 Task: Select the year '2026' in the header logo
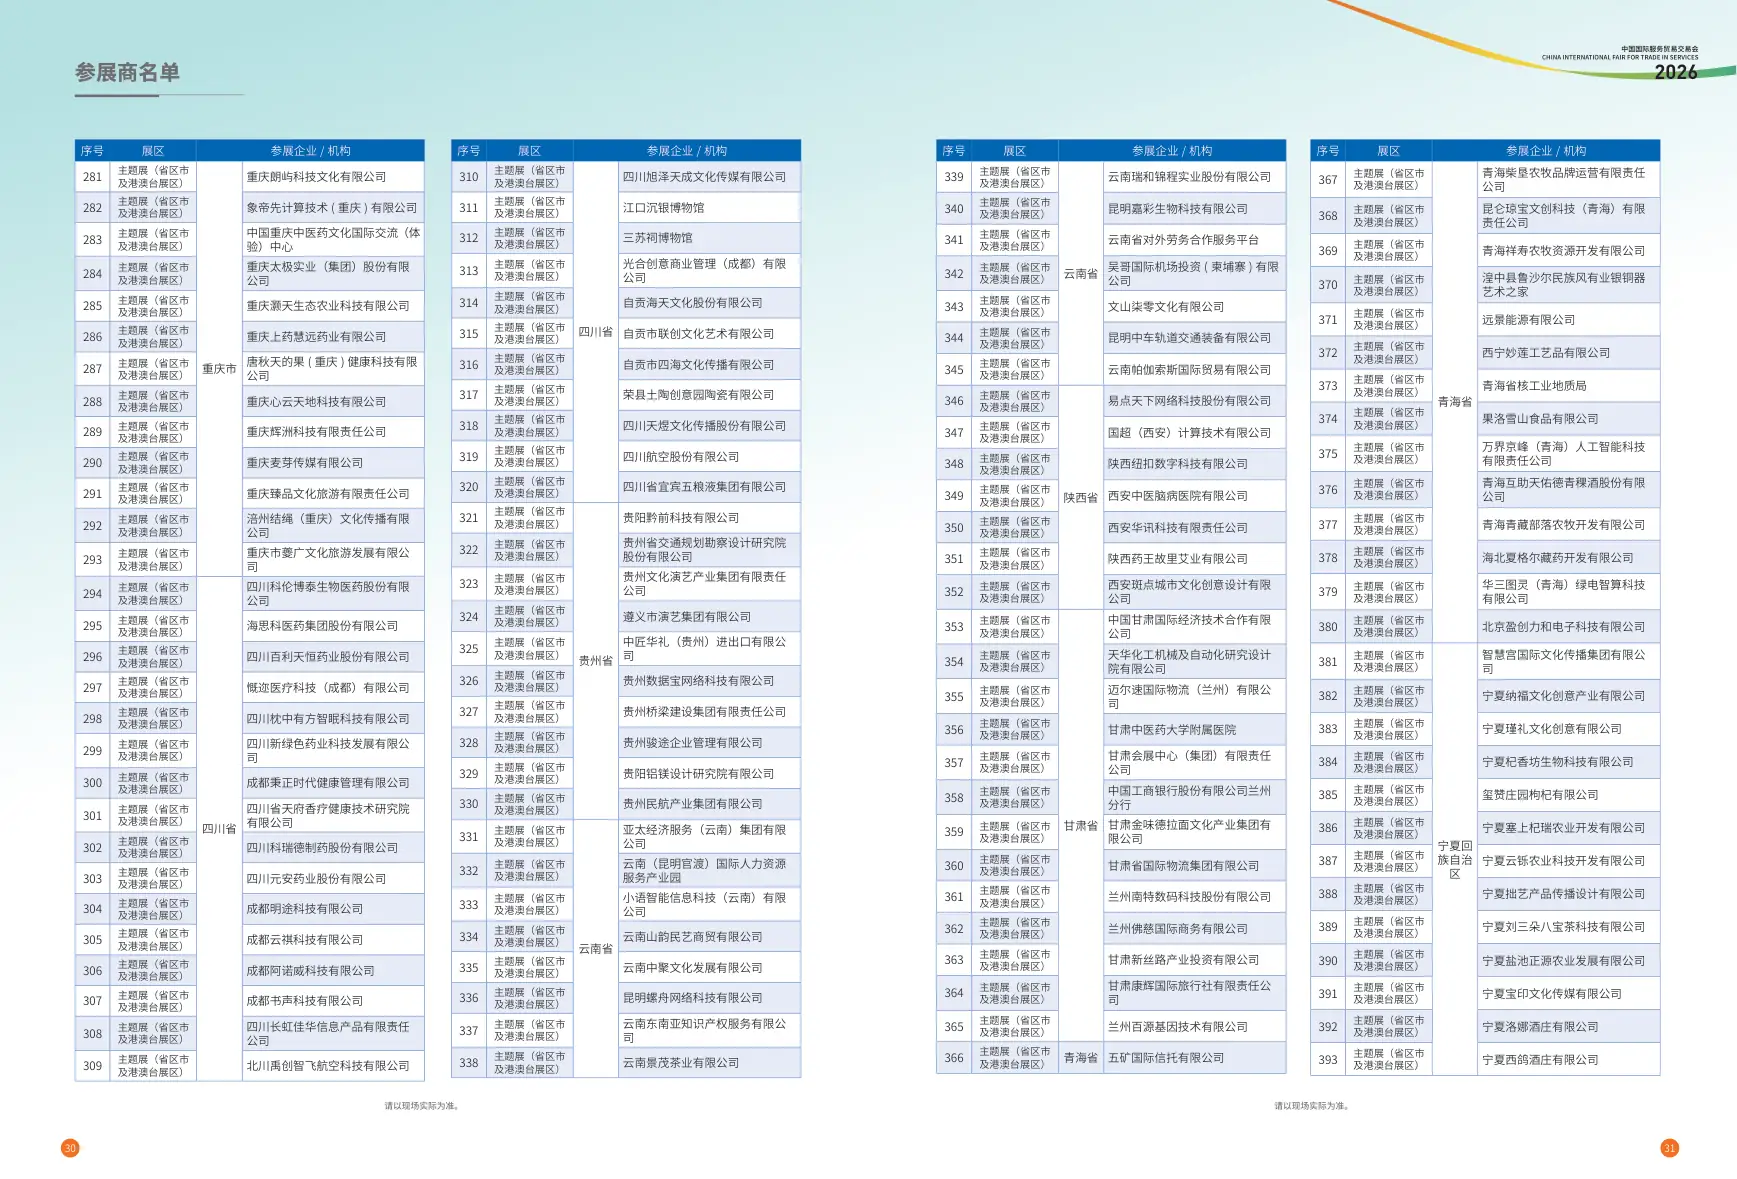click(x=1675, y=72)
